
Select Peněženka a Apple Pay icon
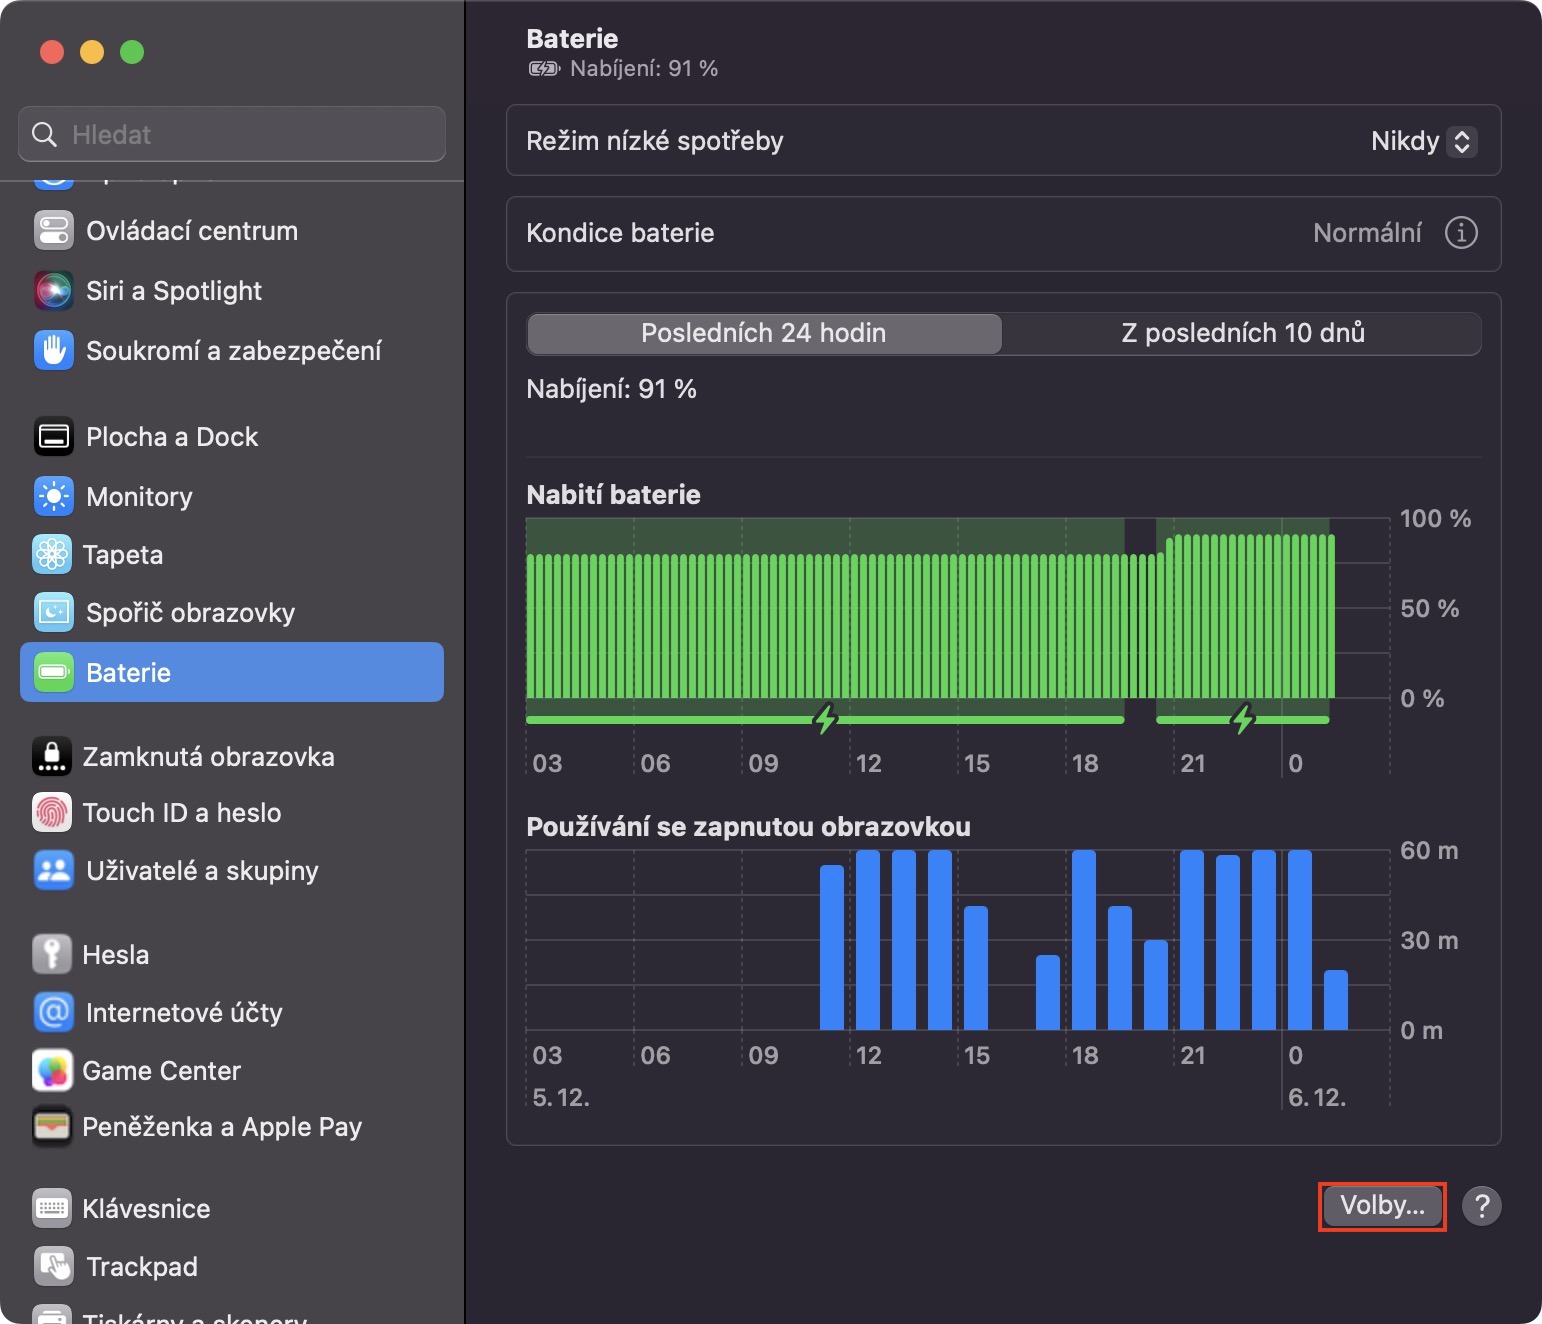click(52, 1127)
